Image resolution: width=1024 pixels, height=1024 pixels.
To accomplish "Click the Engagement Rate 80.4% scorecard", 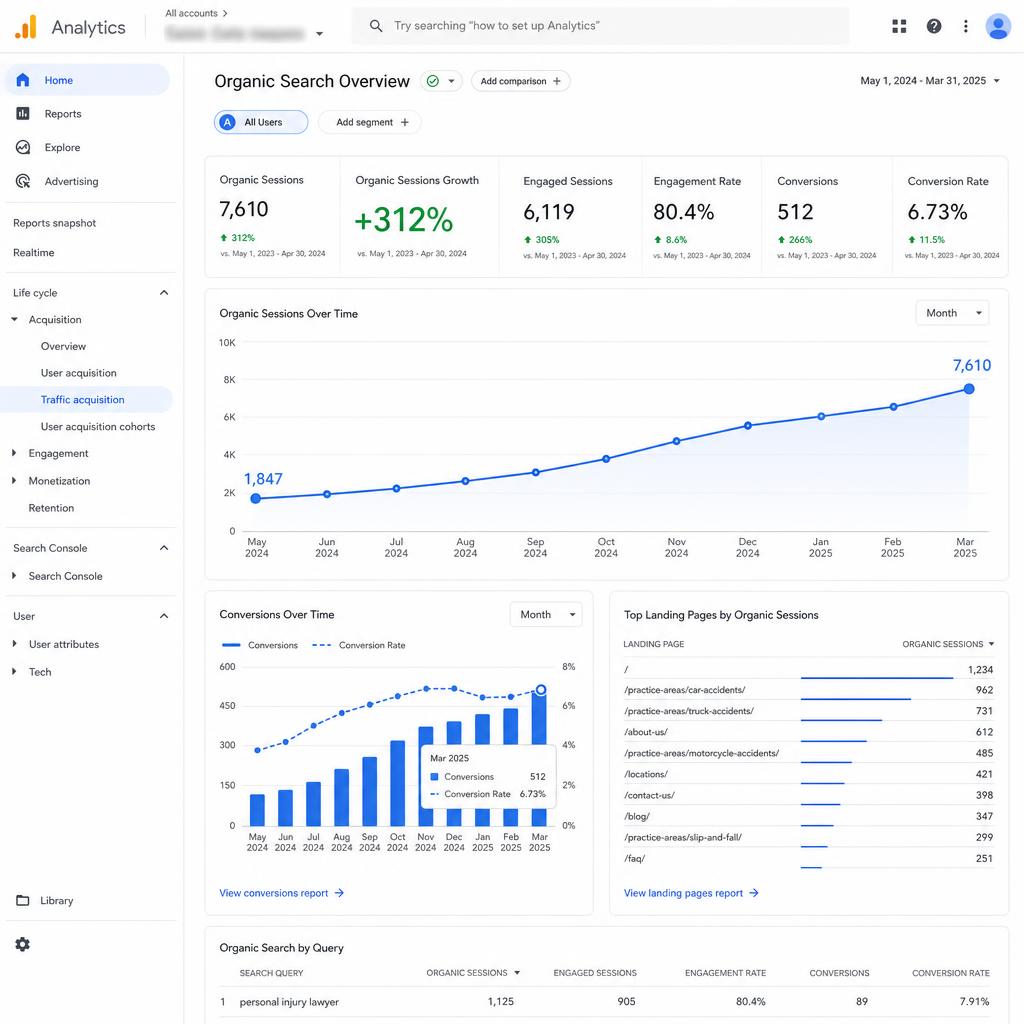I will pos(701,216).
